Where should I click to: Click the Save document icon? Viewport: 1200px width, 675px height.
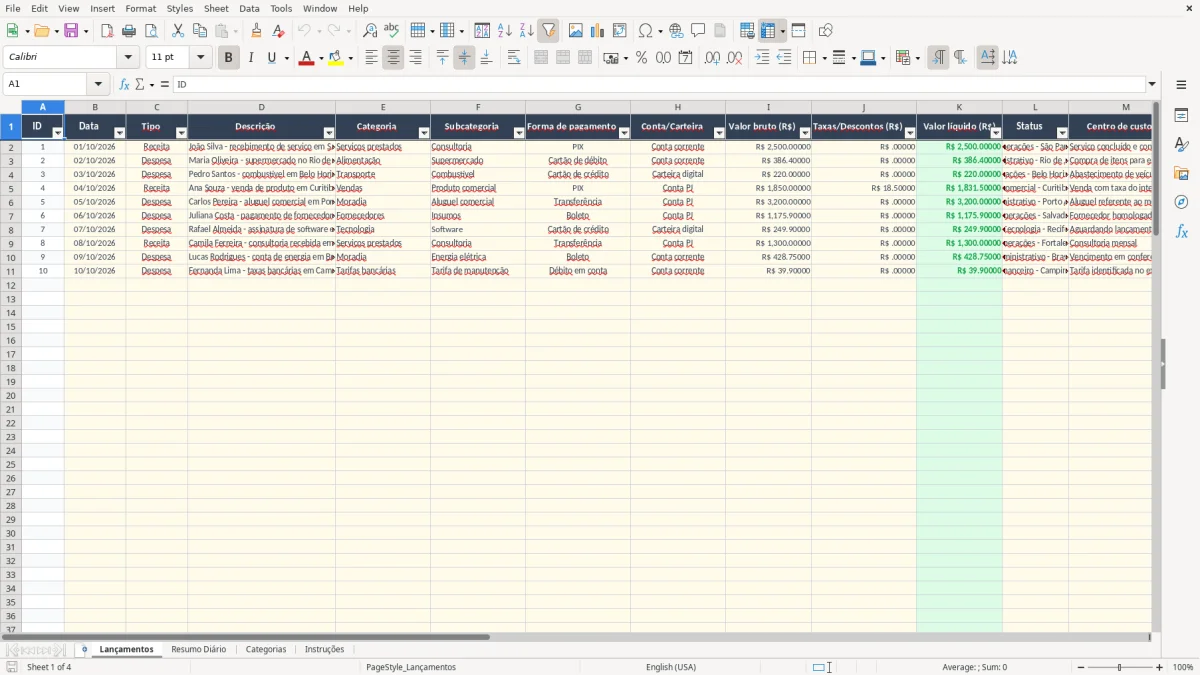pos(71,31)
